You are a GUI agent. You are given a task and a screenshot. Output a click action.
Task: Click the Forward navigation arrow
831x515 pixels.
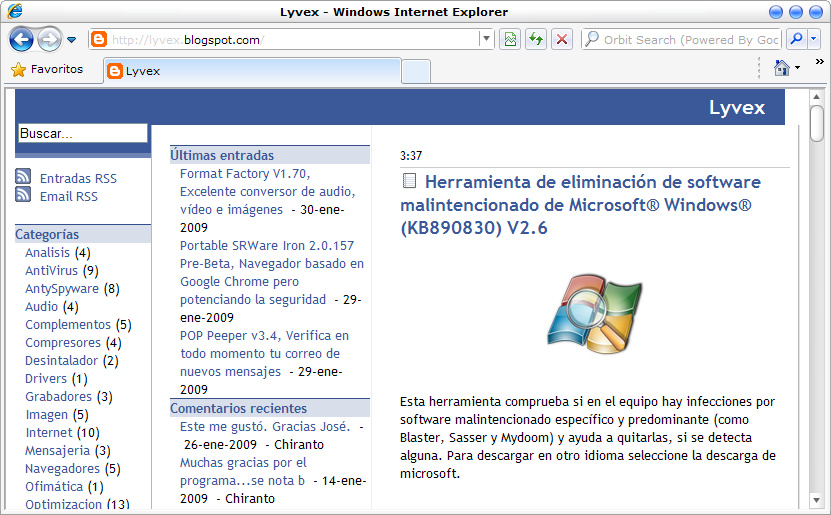(49, 40)
